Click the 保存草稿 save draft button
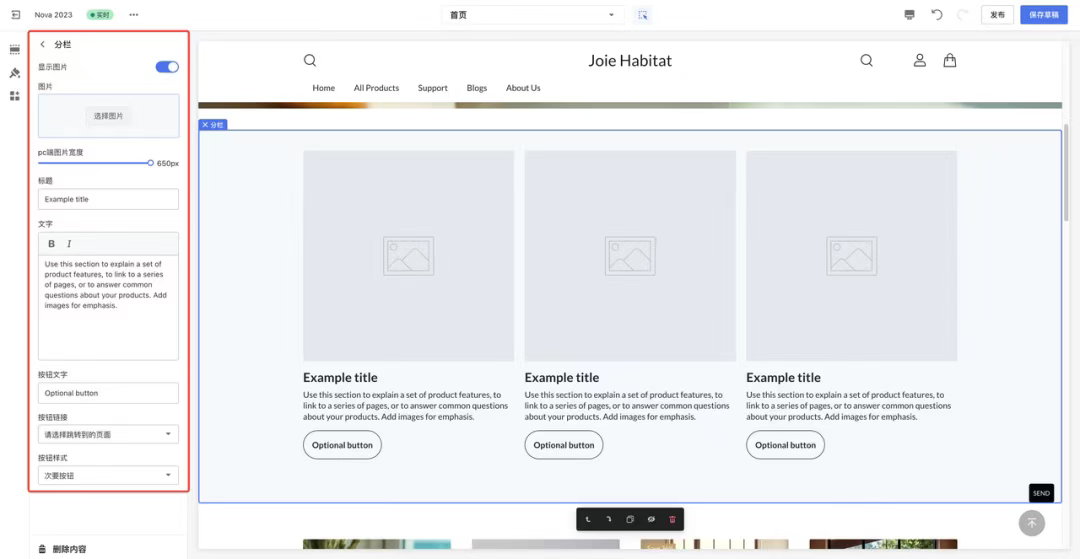Viewport: 1080px width, 559px height. (1044, 15)
